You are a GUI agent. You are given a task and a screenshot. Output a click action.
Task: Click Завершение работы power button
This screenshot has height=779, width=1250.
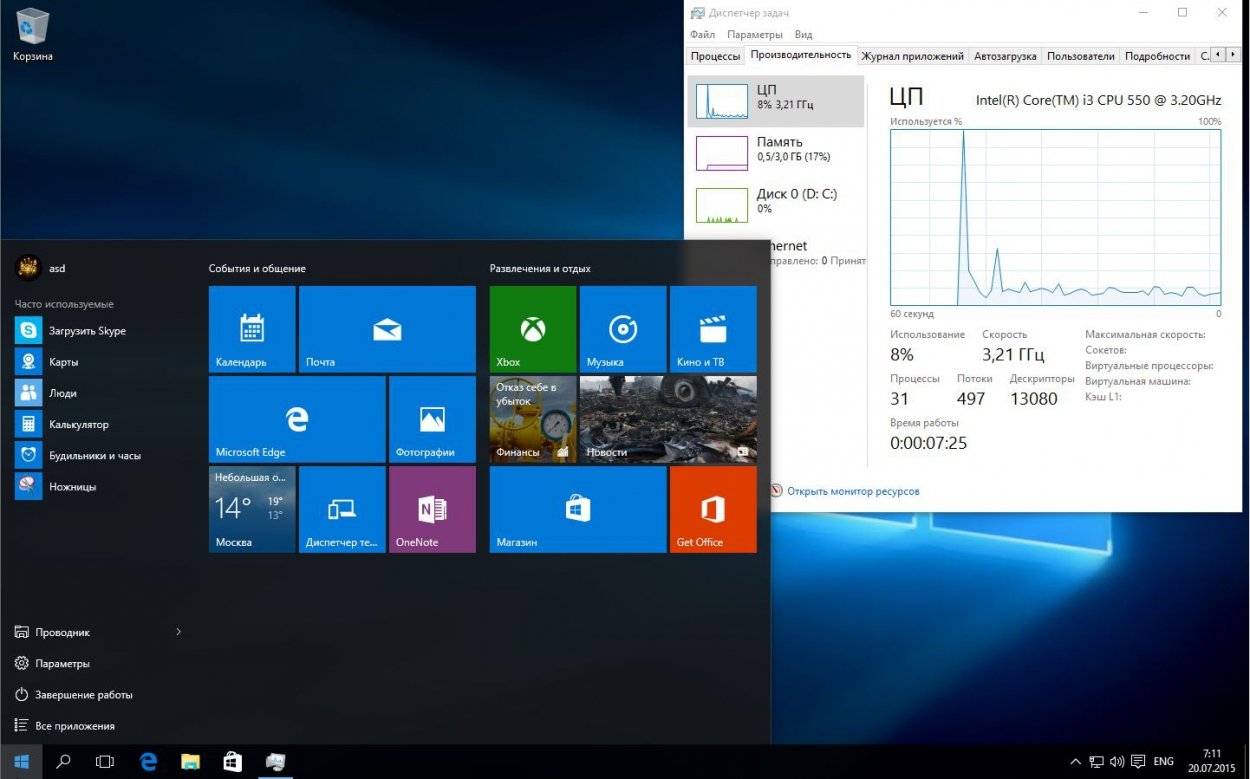pyautogui.click(x=83, y=694)
